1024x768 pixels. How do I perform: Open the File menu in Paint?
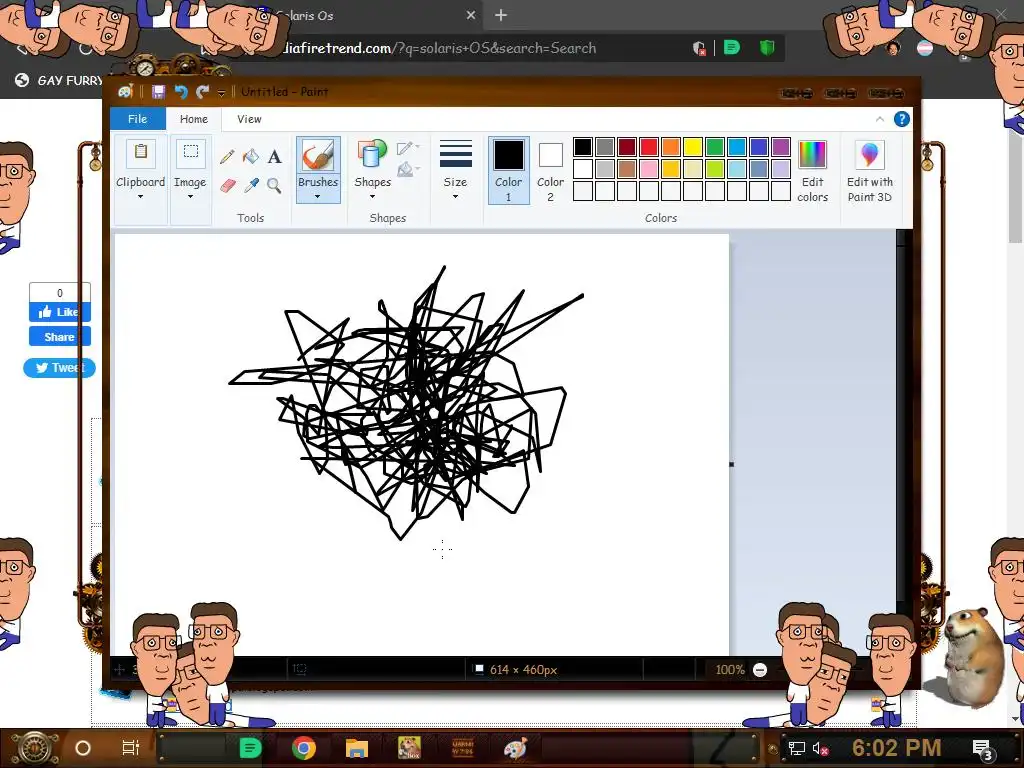(137, 119)
